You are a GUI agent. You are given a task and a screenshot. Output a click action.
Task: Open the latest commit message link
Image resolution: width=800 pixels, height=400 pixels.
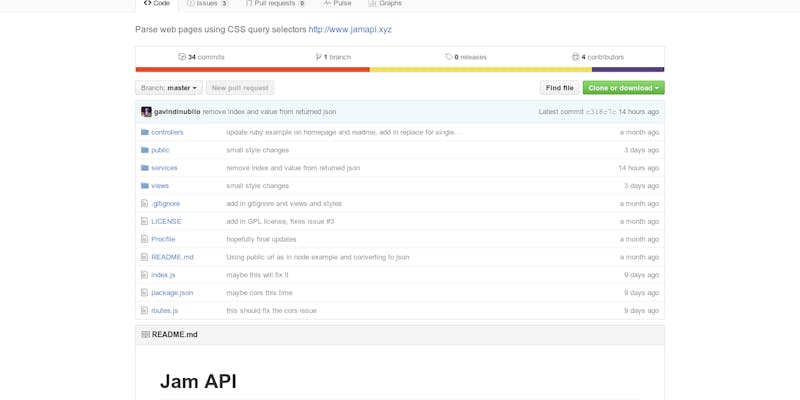click(x=269, y=112)
